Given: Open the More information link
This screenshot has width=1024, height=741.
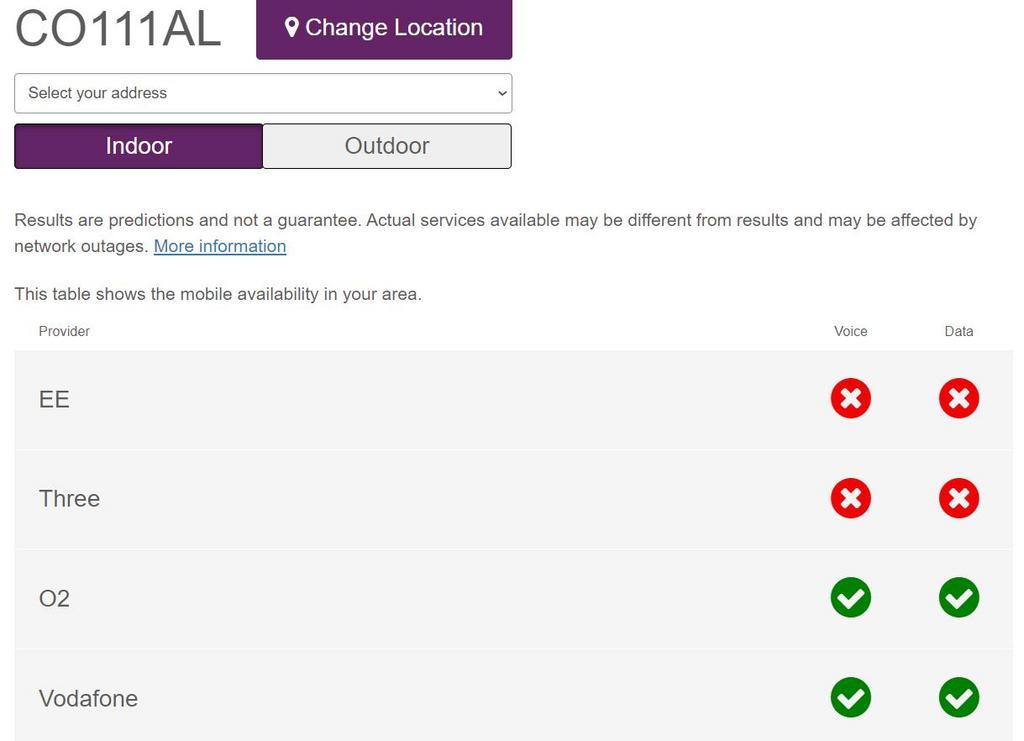Looking at the screenshot, I should 220,246.
